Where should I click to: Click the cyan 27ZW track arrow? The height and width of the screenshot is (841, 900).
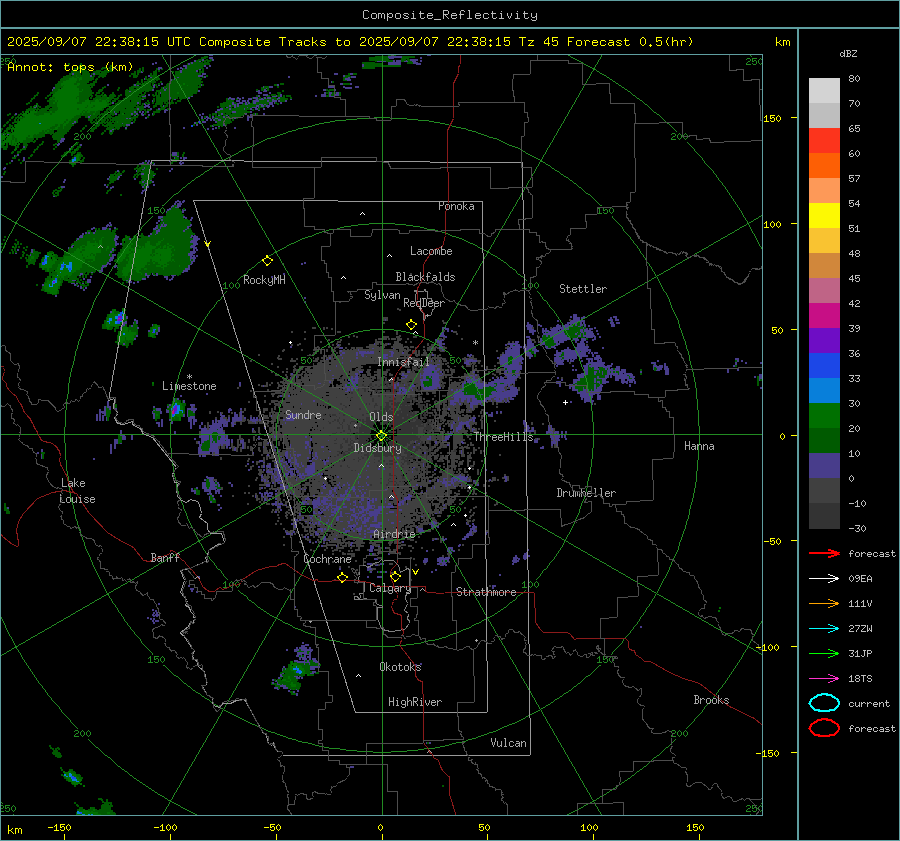(x=824, y=629)
